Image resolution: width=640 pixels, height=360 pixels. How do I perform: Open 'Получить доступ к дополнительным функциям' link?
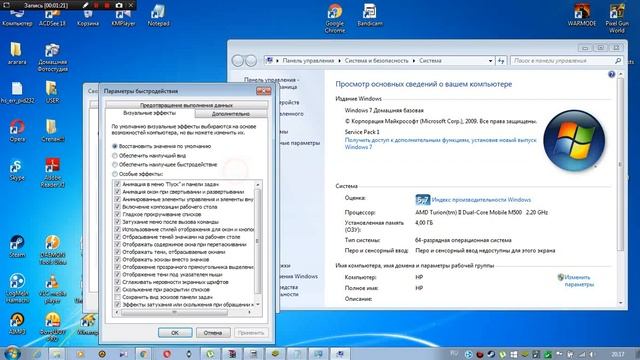pos(440,143)
